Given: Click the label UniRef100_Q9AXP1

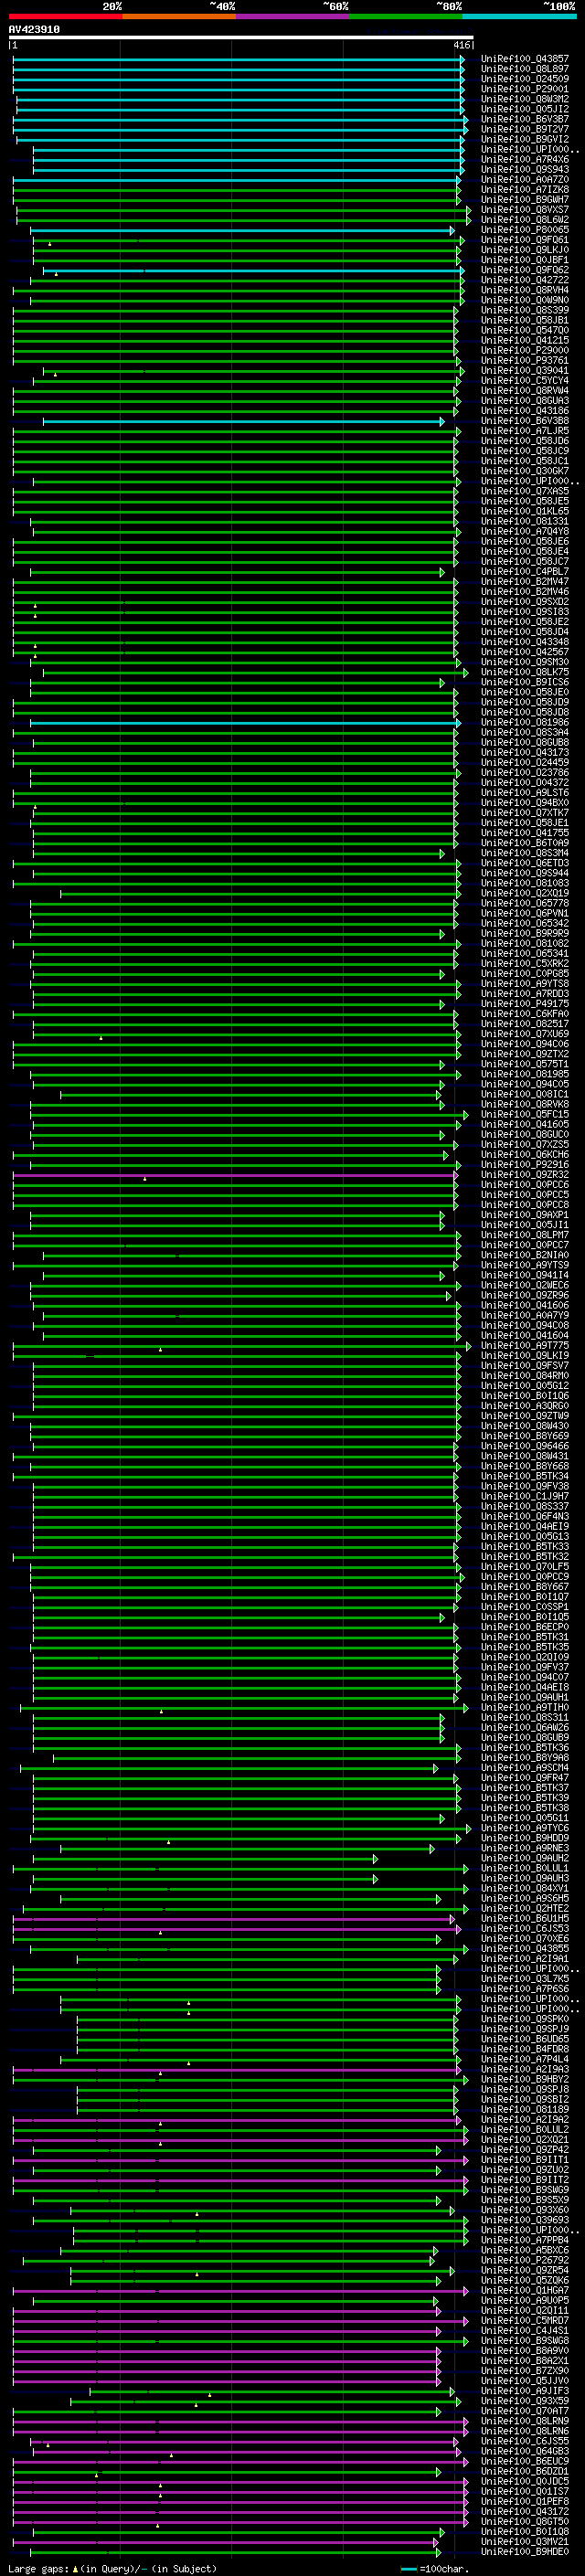Looking at the screenshot, I should (524, 1215).
